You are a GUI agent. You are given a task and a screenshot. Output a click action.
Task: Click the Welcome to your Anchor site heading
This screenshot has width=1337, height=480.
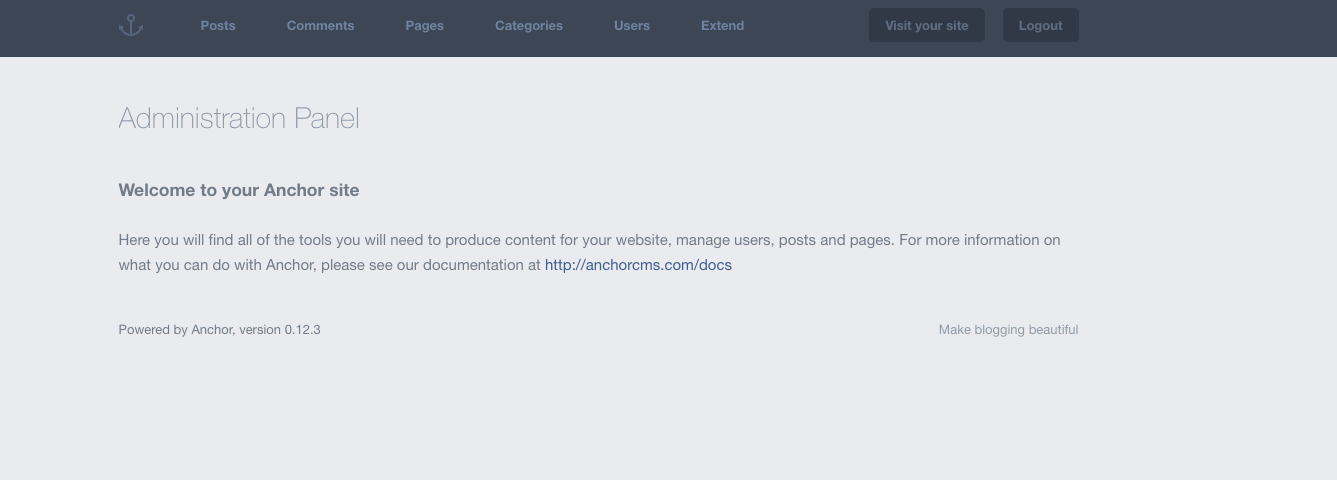pyautogui.click(x=239, y=190)
